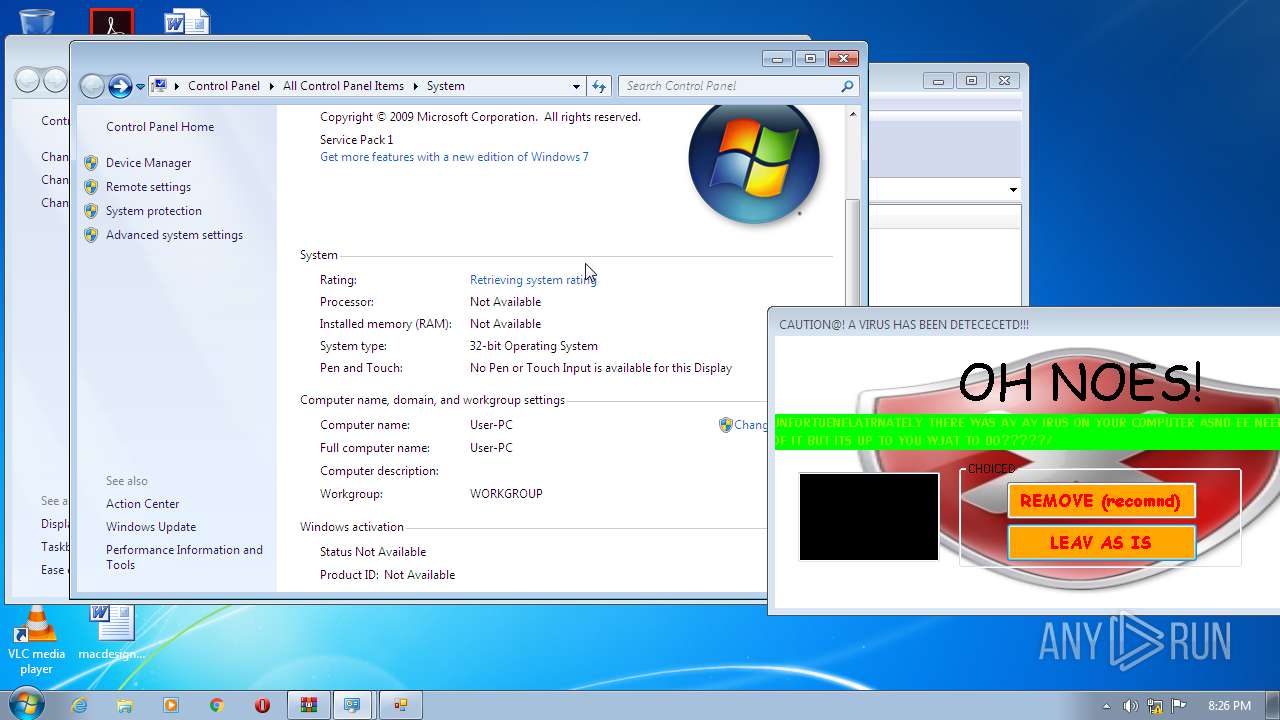Select System breadcrumb in address bar
Image resolution: width=1280 pixels, height=720 pixels.
(x=446, y=86)
